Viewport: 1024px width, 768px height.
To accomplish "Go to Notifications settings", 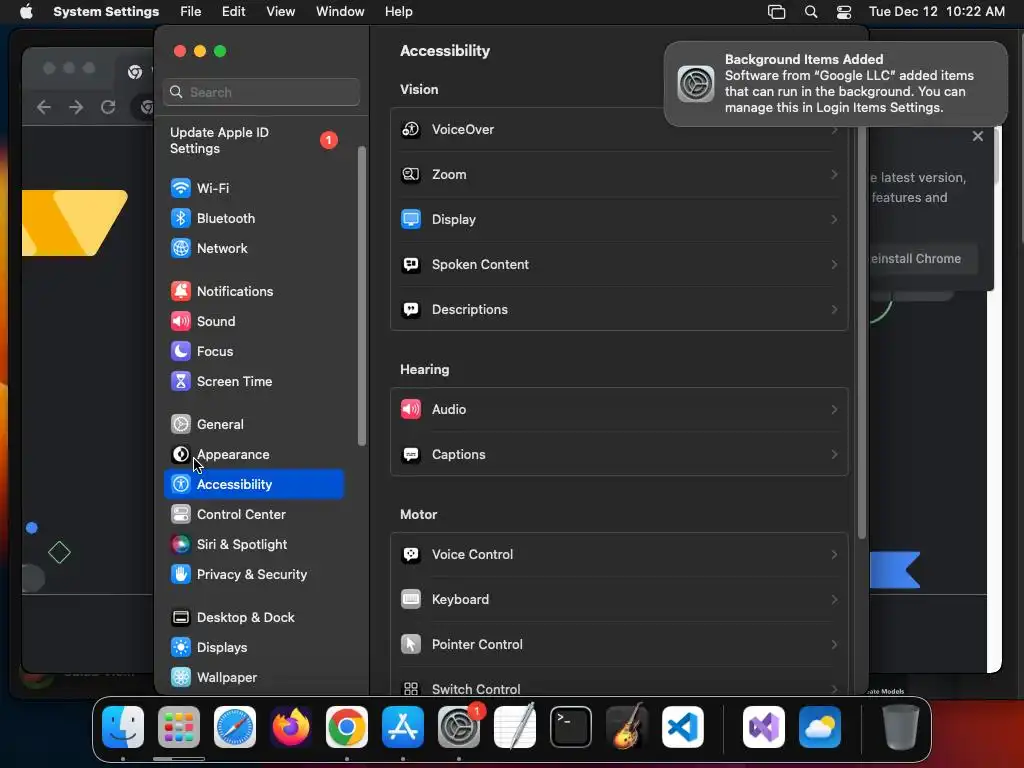I will click(x=253, y=291).
